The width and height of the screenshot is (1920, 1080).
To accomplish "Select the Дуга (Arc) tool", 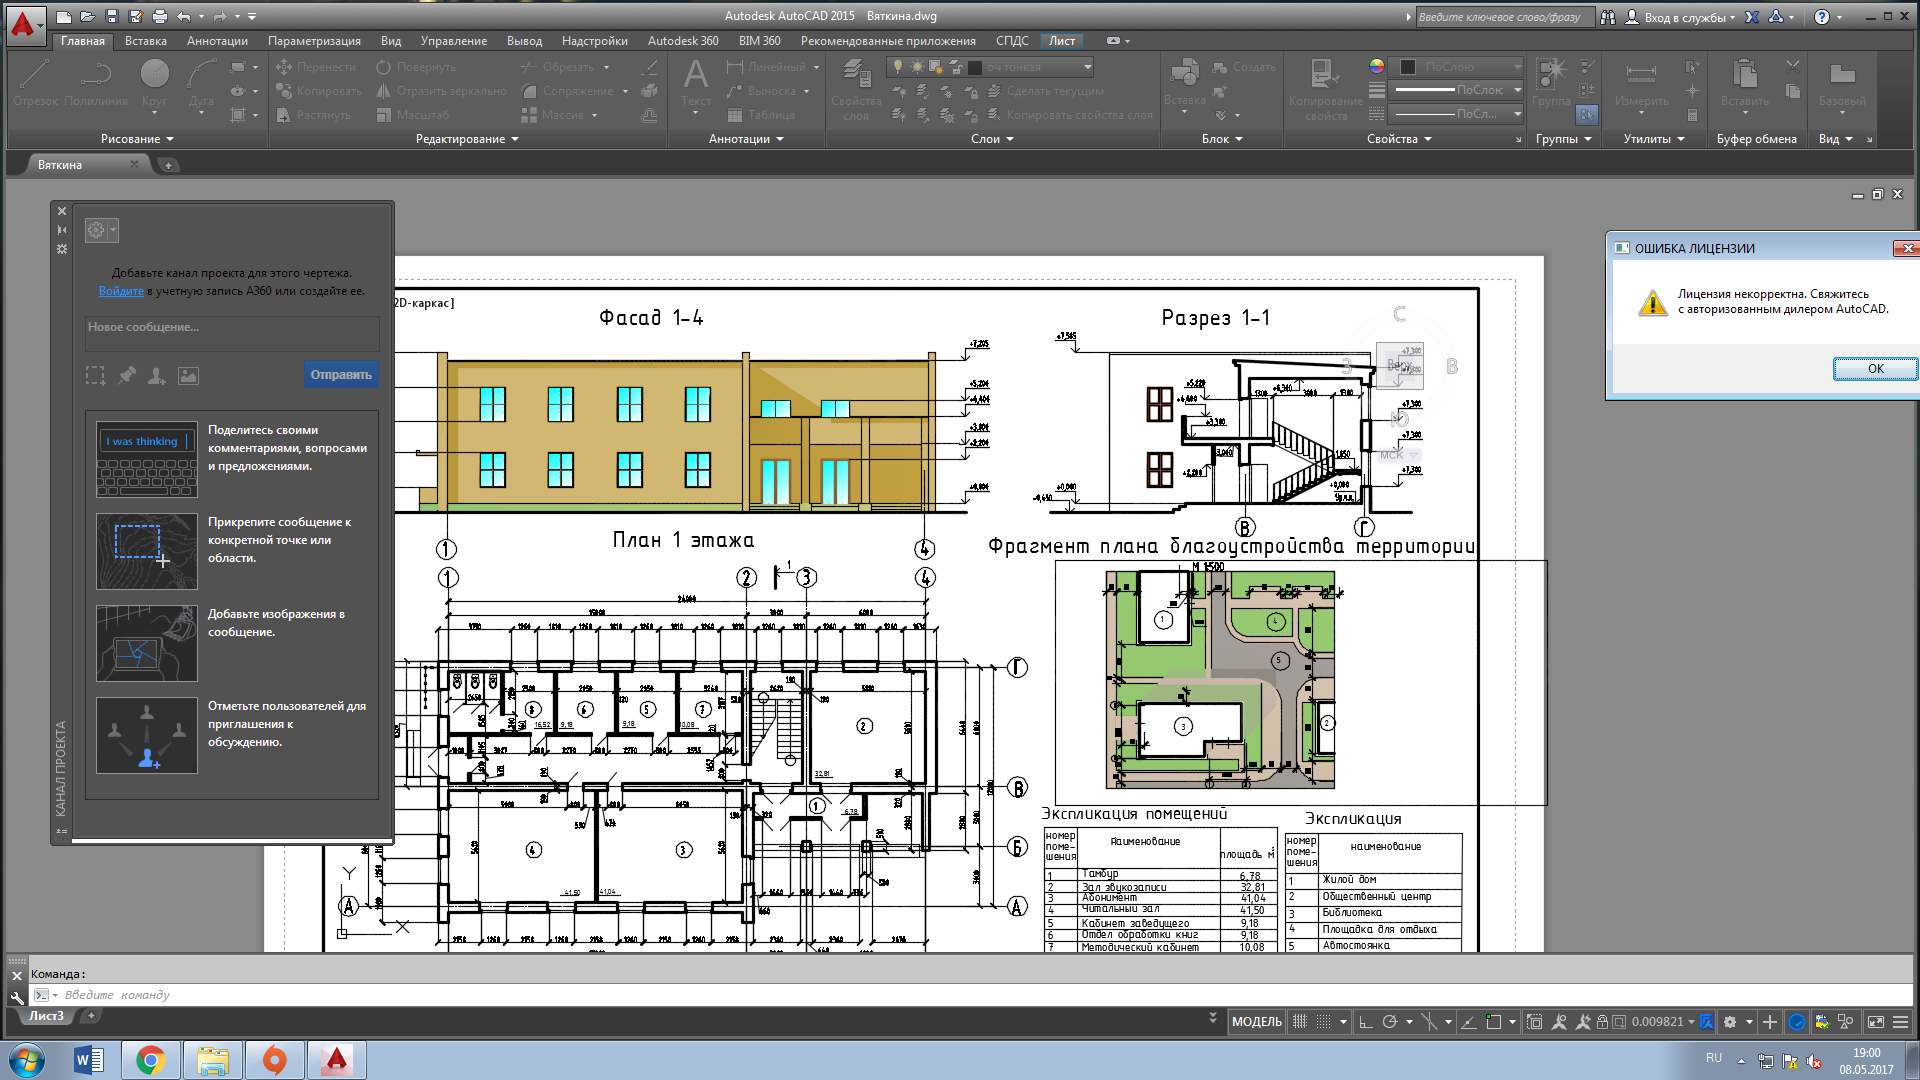I will [x=202, y=82].
